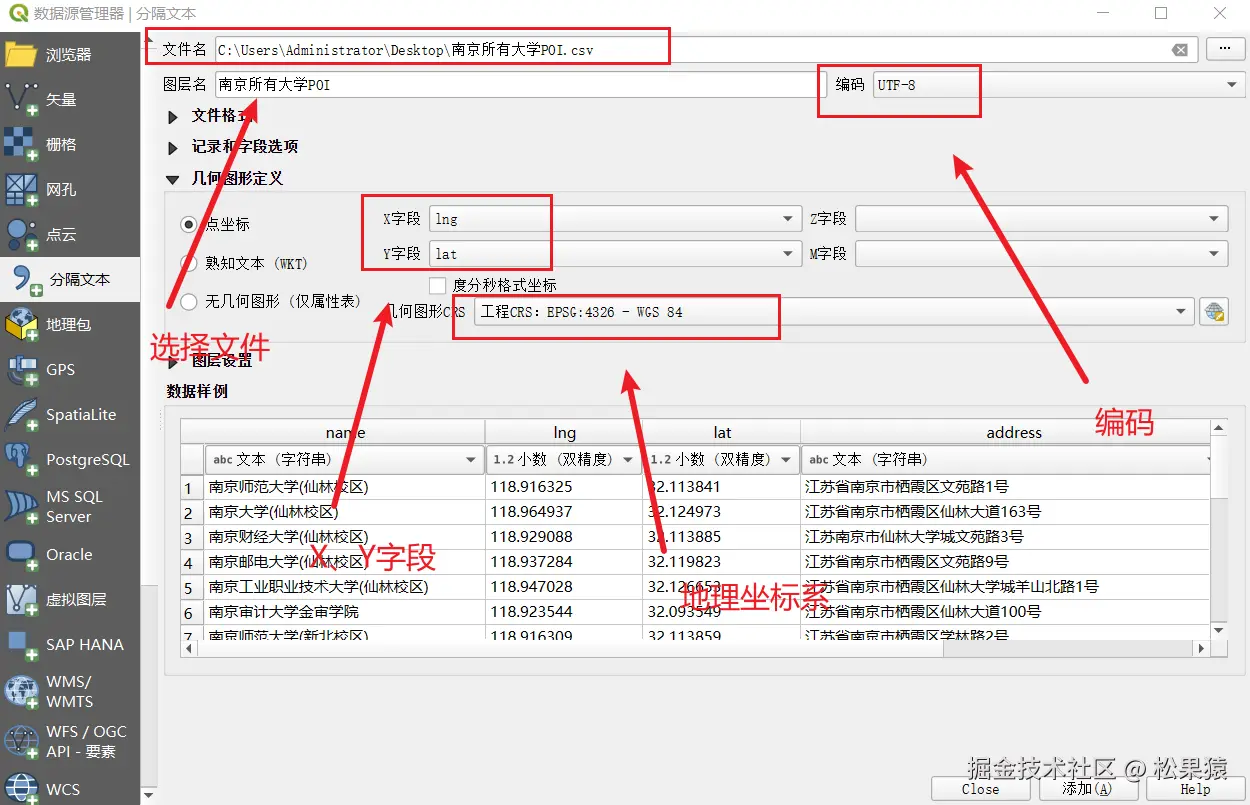Screen dimensions: 1250x805
Task: Select address 江苏省南京市栖霞区仙林大道163号
Action: point(1005,512)
